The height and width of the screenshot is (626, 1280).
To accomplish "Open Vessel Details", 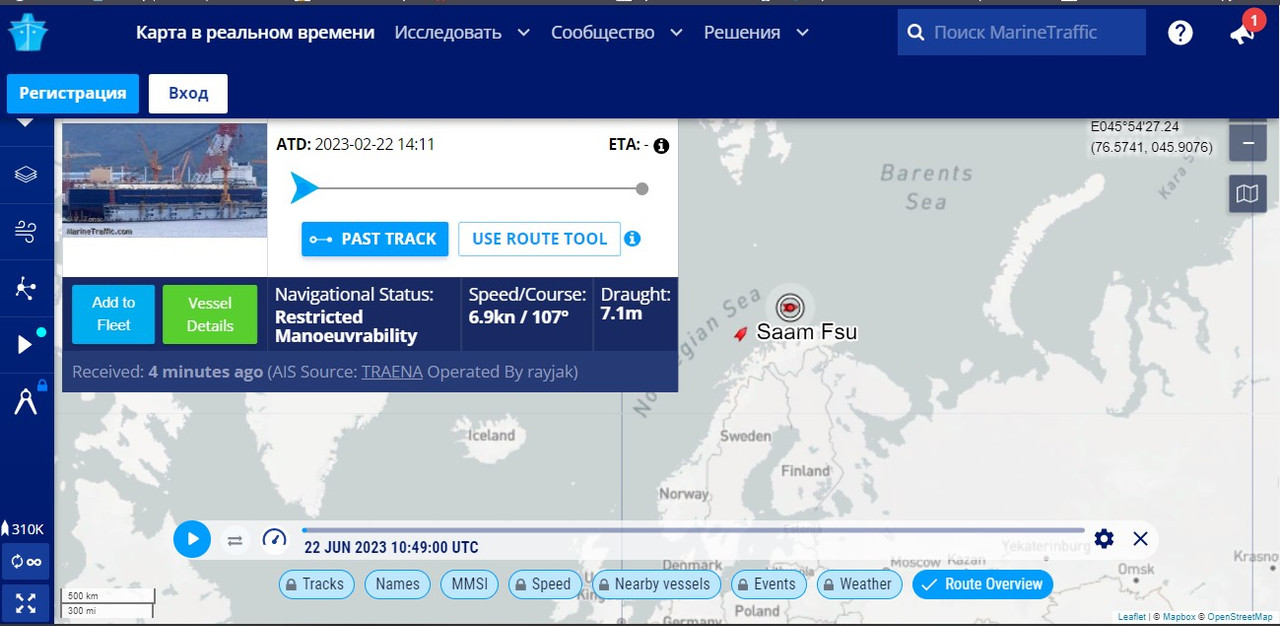I will click(x=210, y=314).
